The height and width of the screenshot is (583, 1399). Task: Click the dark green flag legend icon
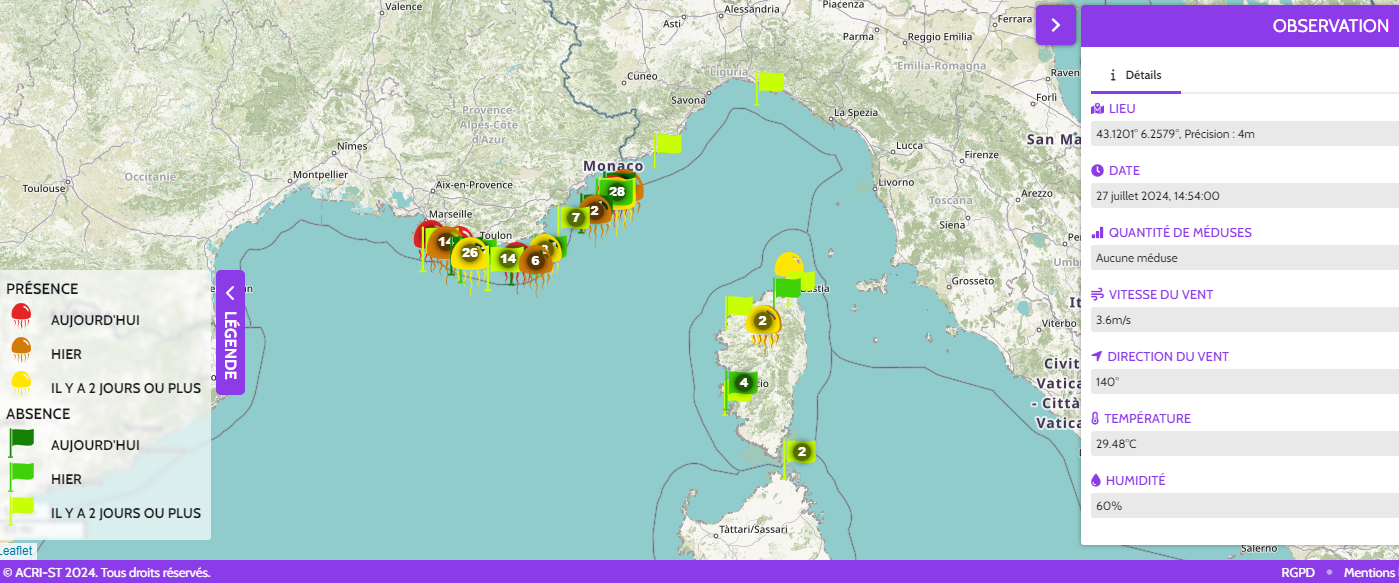coord(21,444)
